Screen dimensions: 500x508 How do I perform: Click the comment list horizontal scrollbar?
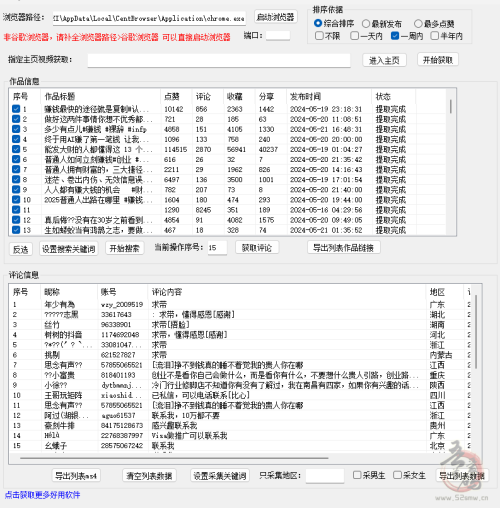174,458
